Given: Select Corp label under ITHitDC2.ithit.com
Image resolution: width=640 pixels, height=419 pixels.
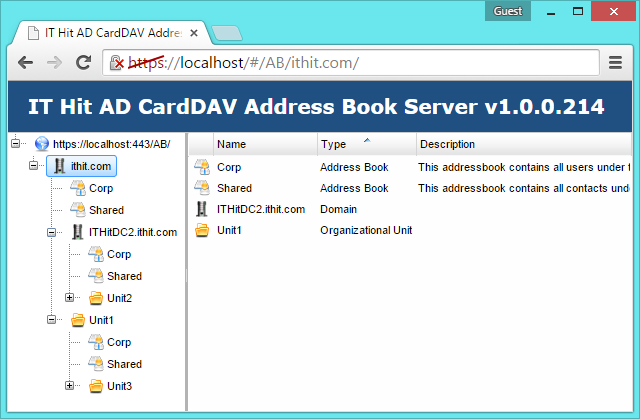Looking at the screenshot, I should tap(119, 254).
